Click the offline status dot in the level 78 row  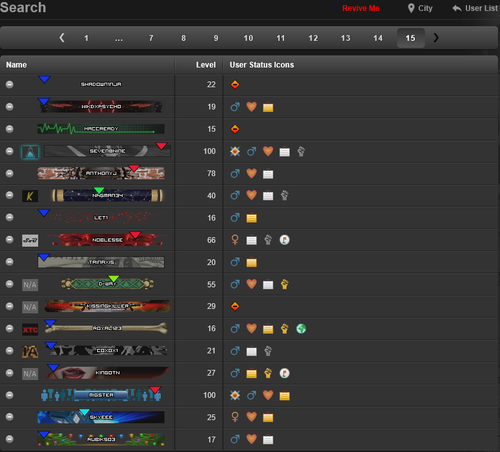tap(10, 173)
